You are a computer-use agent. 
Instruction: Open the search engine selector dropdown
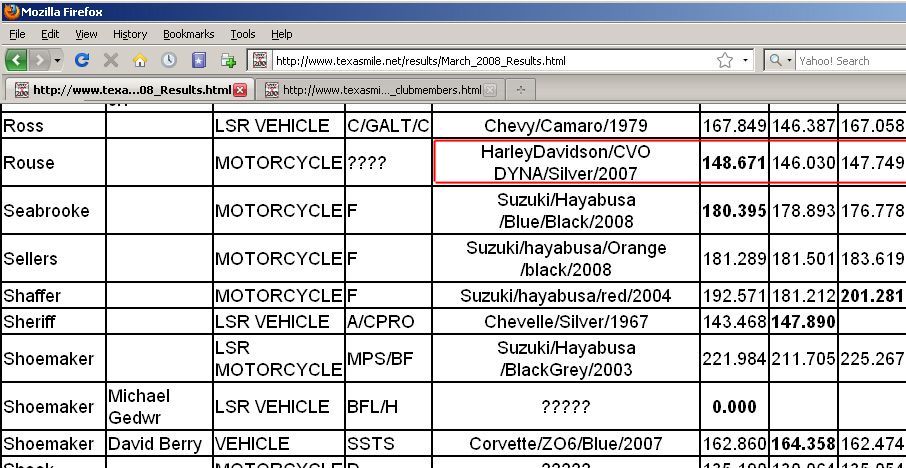[780, 60]
